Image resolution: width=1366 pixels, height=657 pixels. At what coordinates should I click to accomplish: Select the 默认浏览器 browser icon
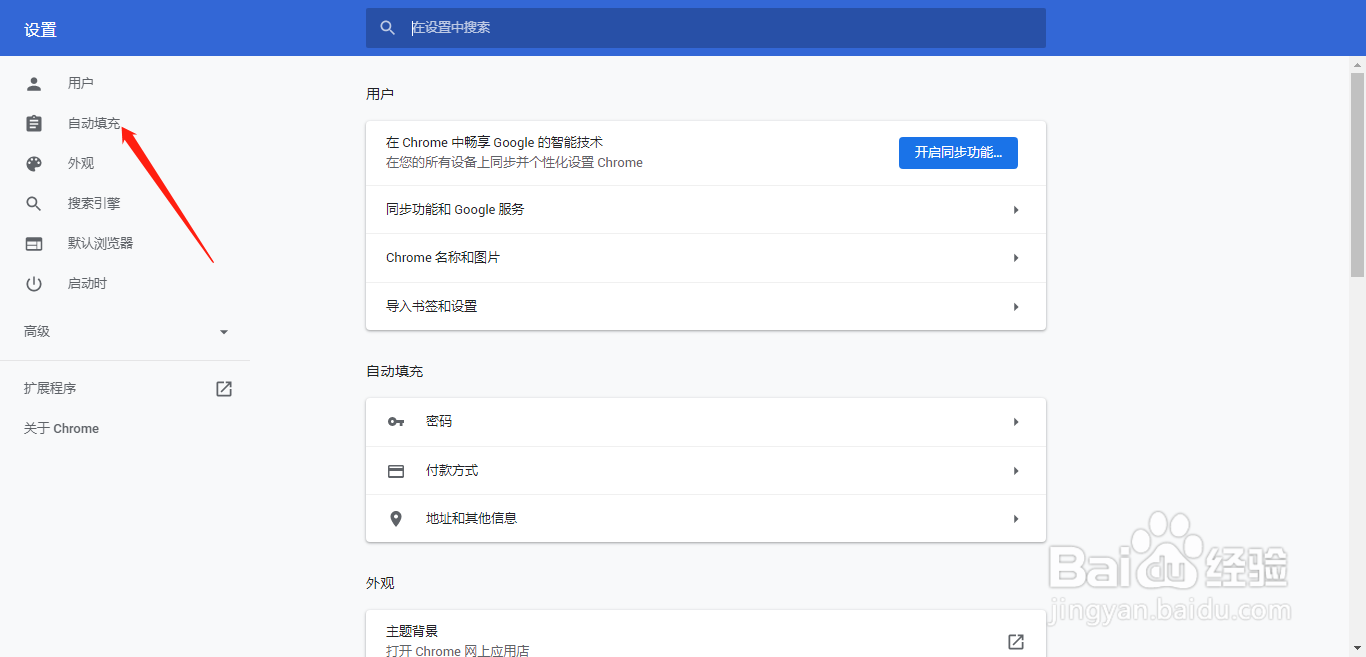click(x=33, y=243)
